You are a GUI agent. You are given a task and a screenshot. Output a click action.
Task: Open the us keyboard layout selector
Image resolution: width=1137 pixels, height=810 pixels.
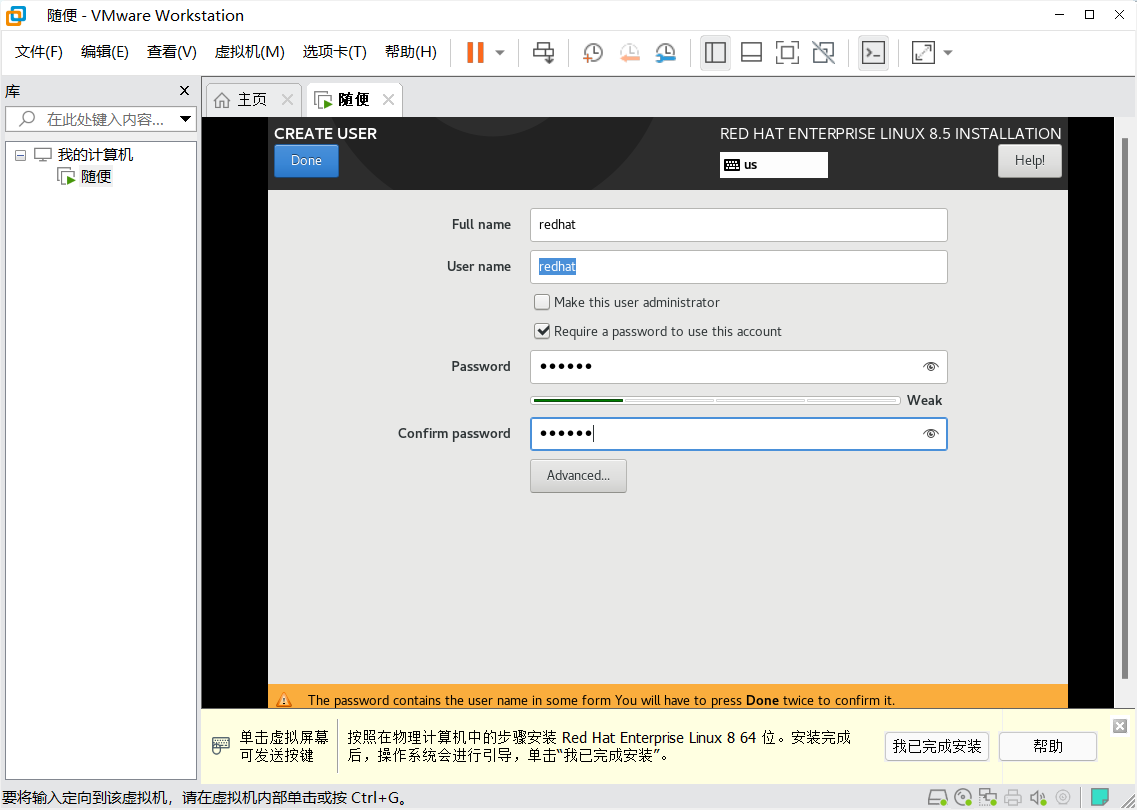[774, 165]
